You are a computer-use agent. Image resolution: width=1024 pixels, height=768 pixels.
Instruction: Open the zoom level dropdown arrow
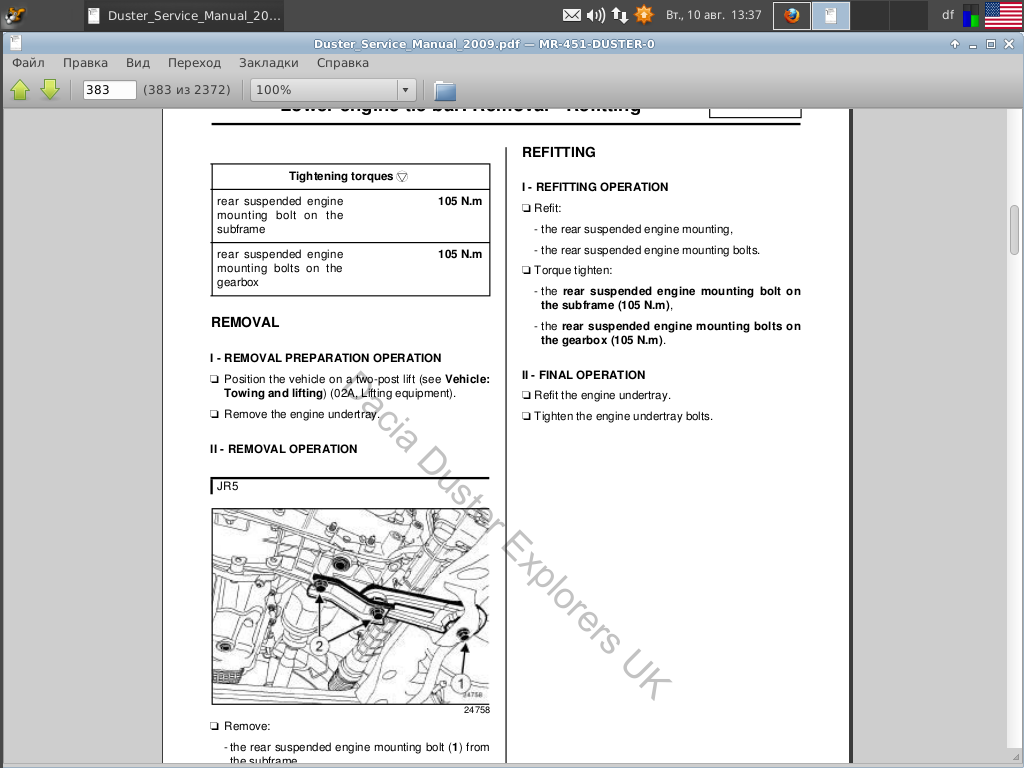click(405, 90)
